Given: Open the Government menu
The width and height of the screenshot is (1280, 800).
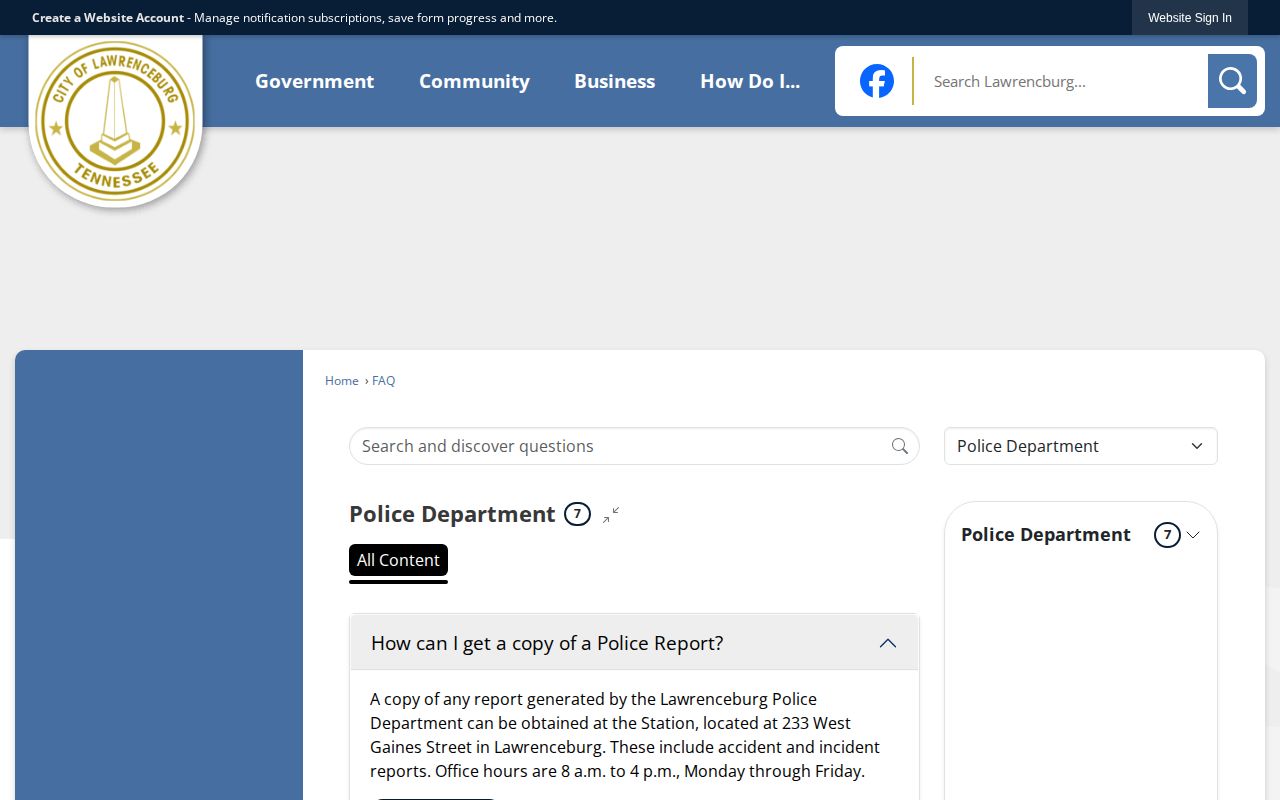Looking at the screenshot, I should coord(315,81).
